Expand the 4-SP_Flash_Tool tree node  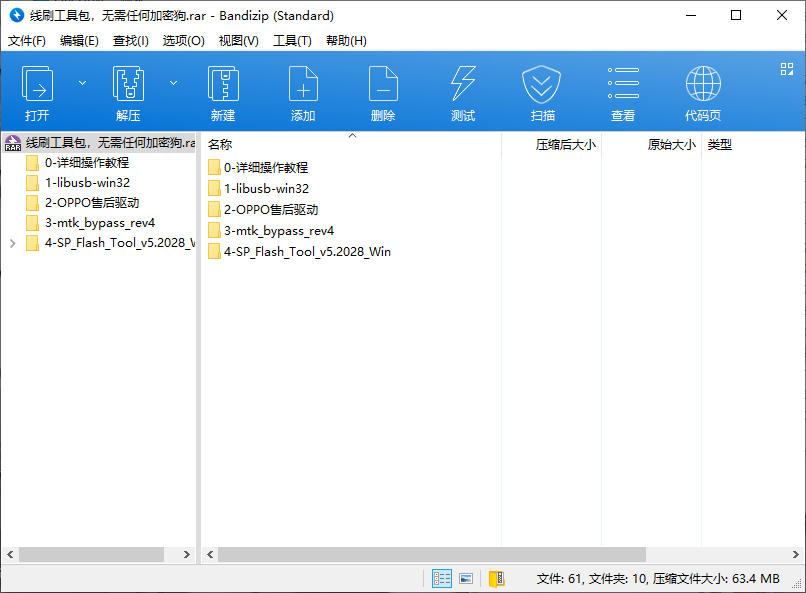click(x=12, y=243)
